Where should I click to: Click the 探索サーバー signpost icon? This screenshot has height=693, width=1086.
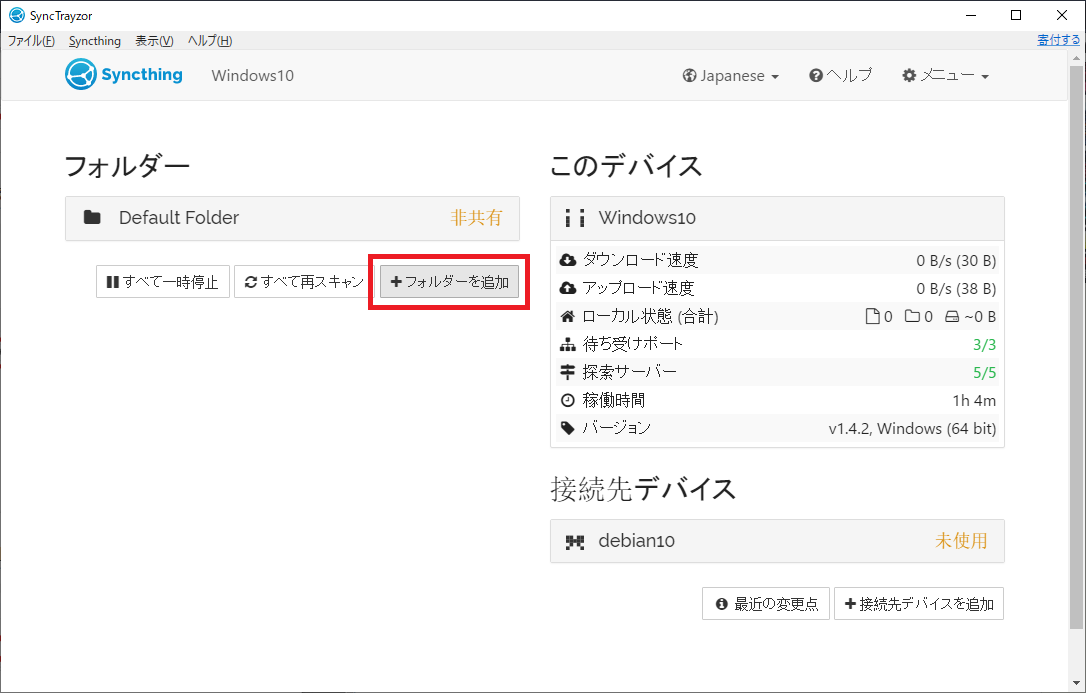[x=567, y=372]
